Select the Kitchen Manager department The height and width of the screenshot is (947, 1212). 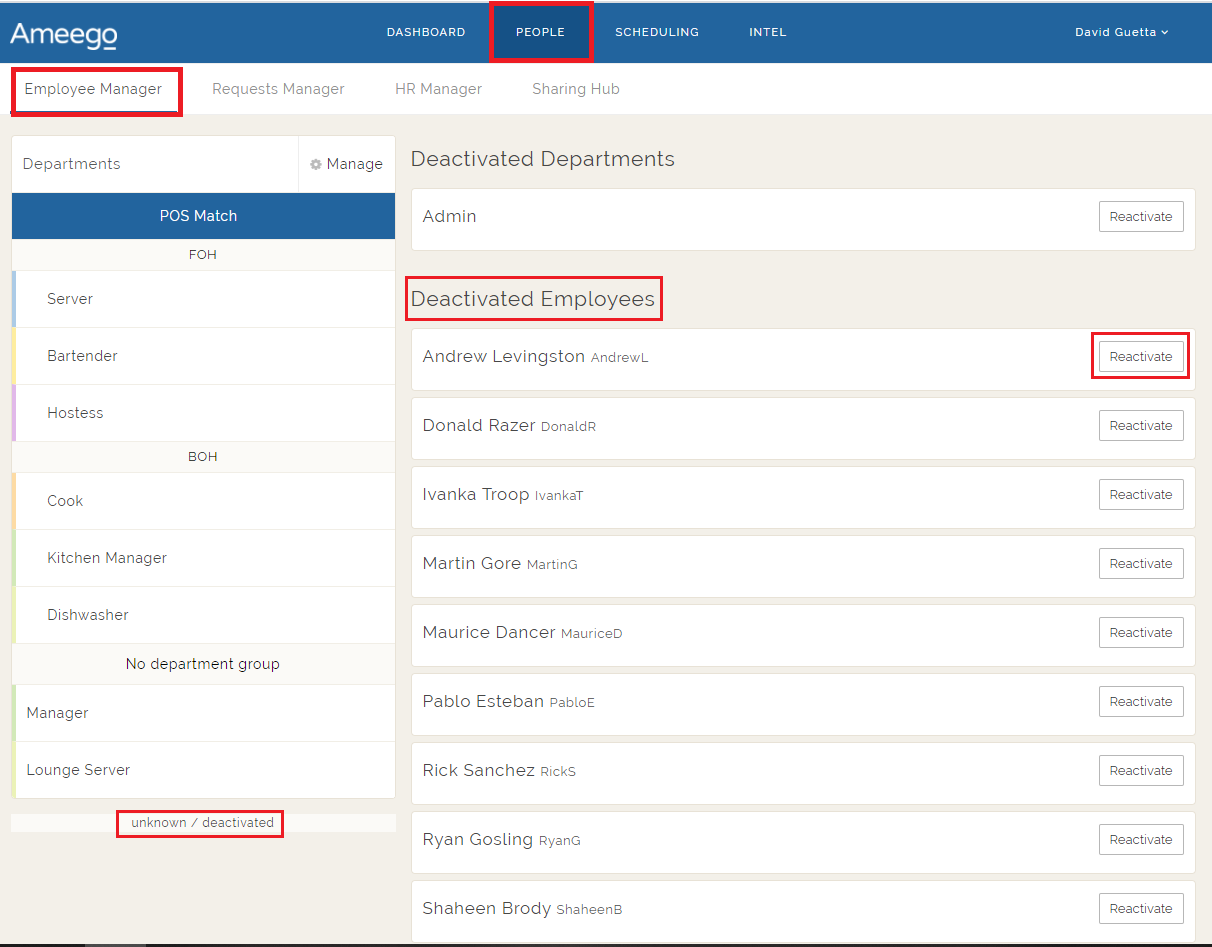(107, 558)
